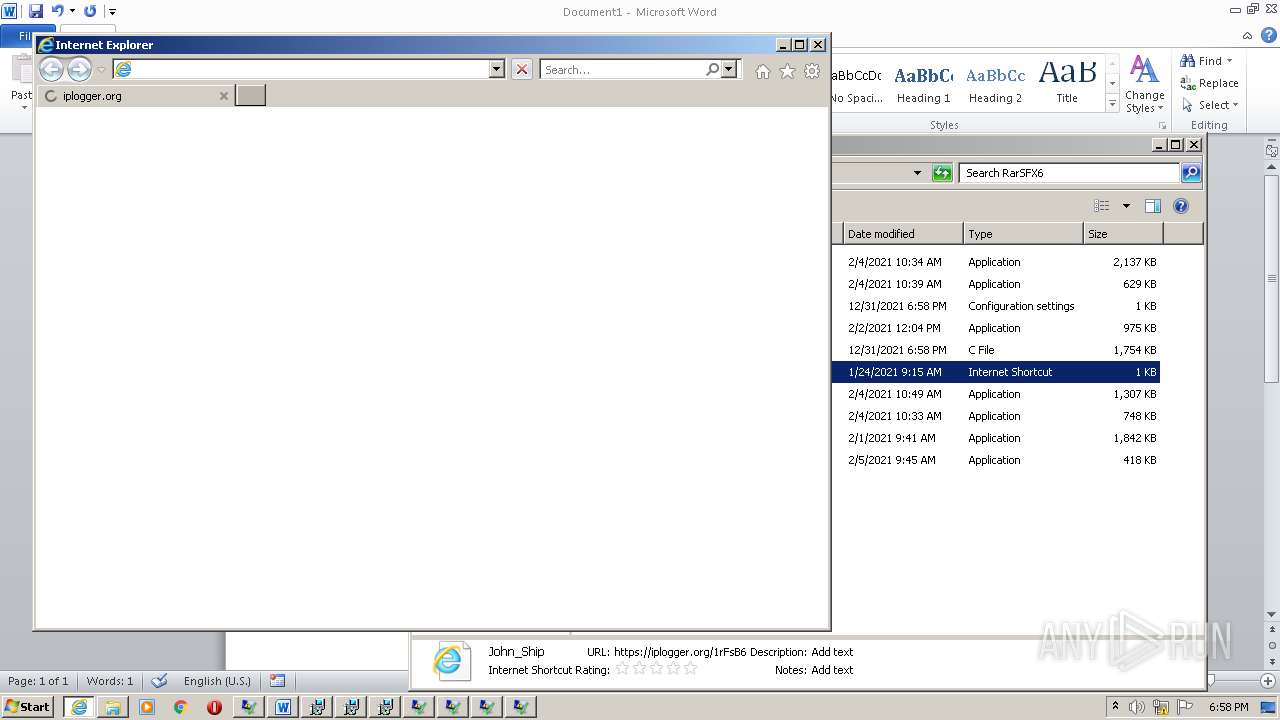Apply the Title style
1280x720 pixels.
click(1067, 85)
